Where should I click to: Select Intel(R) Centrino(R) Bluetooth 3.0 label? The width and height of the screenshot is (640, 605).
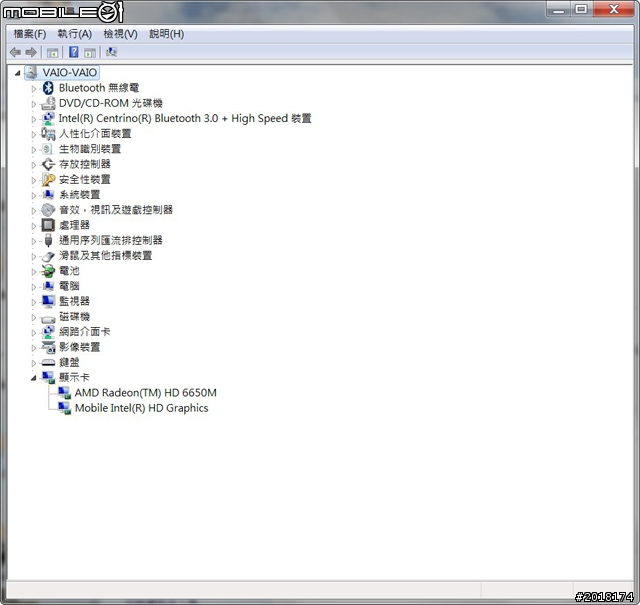point(185,118)
